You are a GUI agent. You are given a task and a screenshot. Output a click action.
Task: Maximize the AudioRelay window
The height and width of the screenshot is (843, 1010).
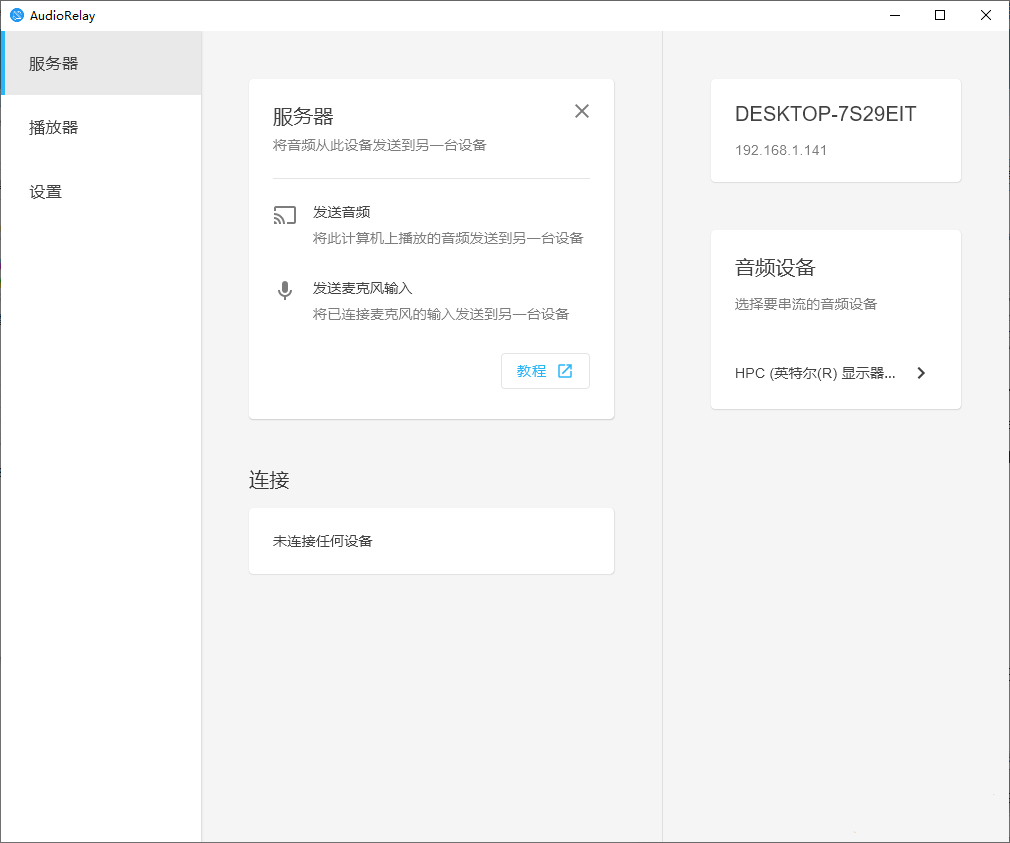tap(940, 15)
